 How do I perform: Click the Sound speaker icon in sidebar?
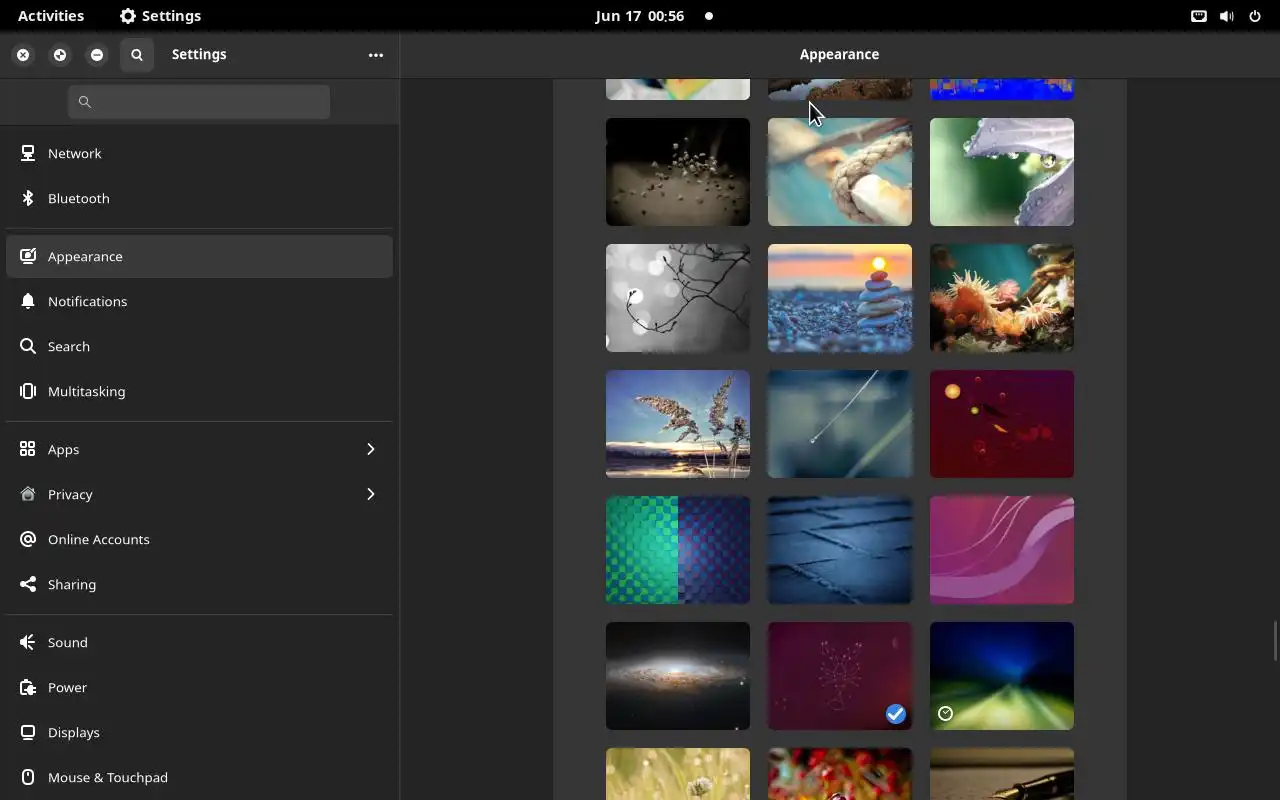(28, 642)
